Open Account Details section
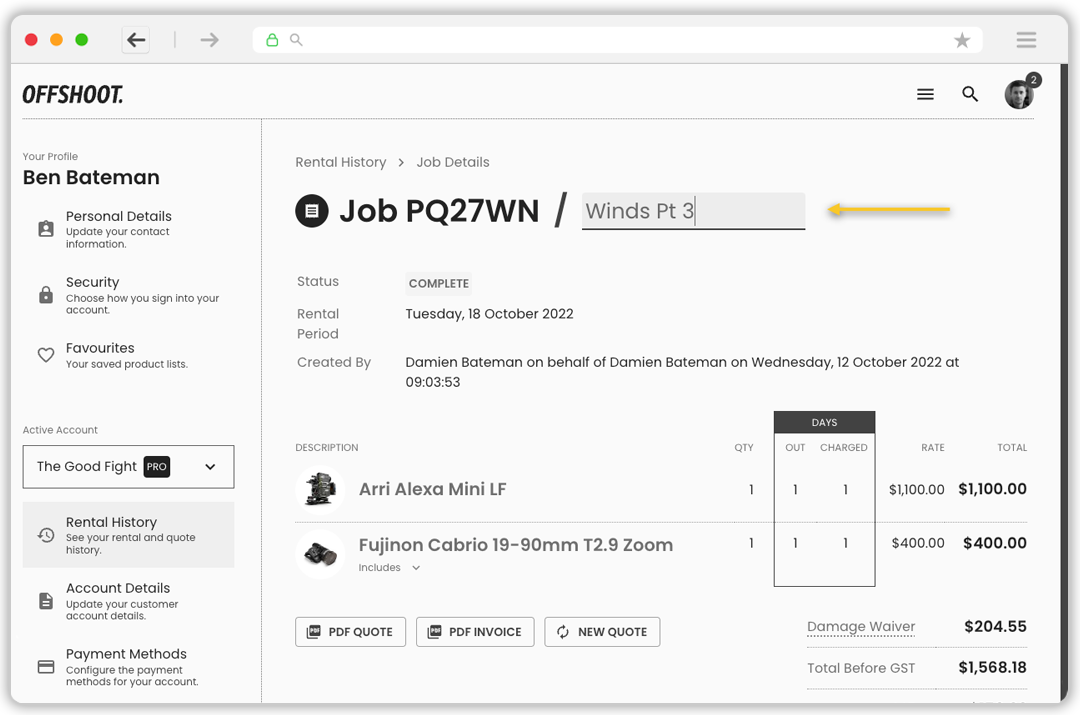1080x715 pixels. pyautogui.click(x=128, y=601)
